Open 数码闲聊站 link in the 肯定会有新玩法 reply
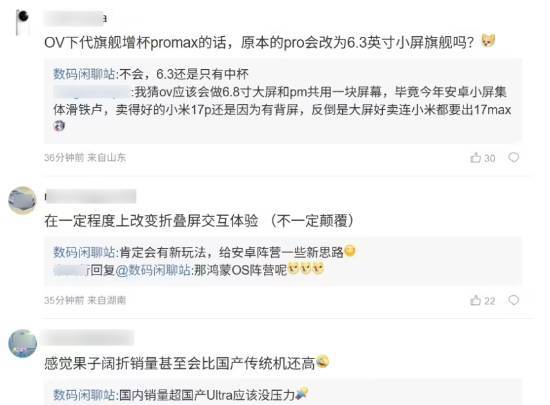The image size is (550, 405). [x=84, y=252]
